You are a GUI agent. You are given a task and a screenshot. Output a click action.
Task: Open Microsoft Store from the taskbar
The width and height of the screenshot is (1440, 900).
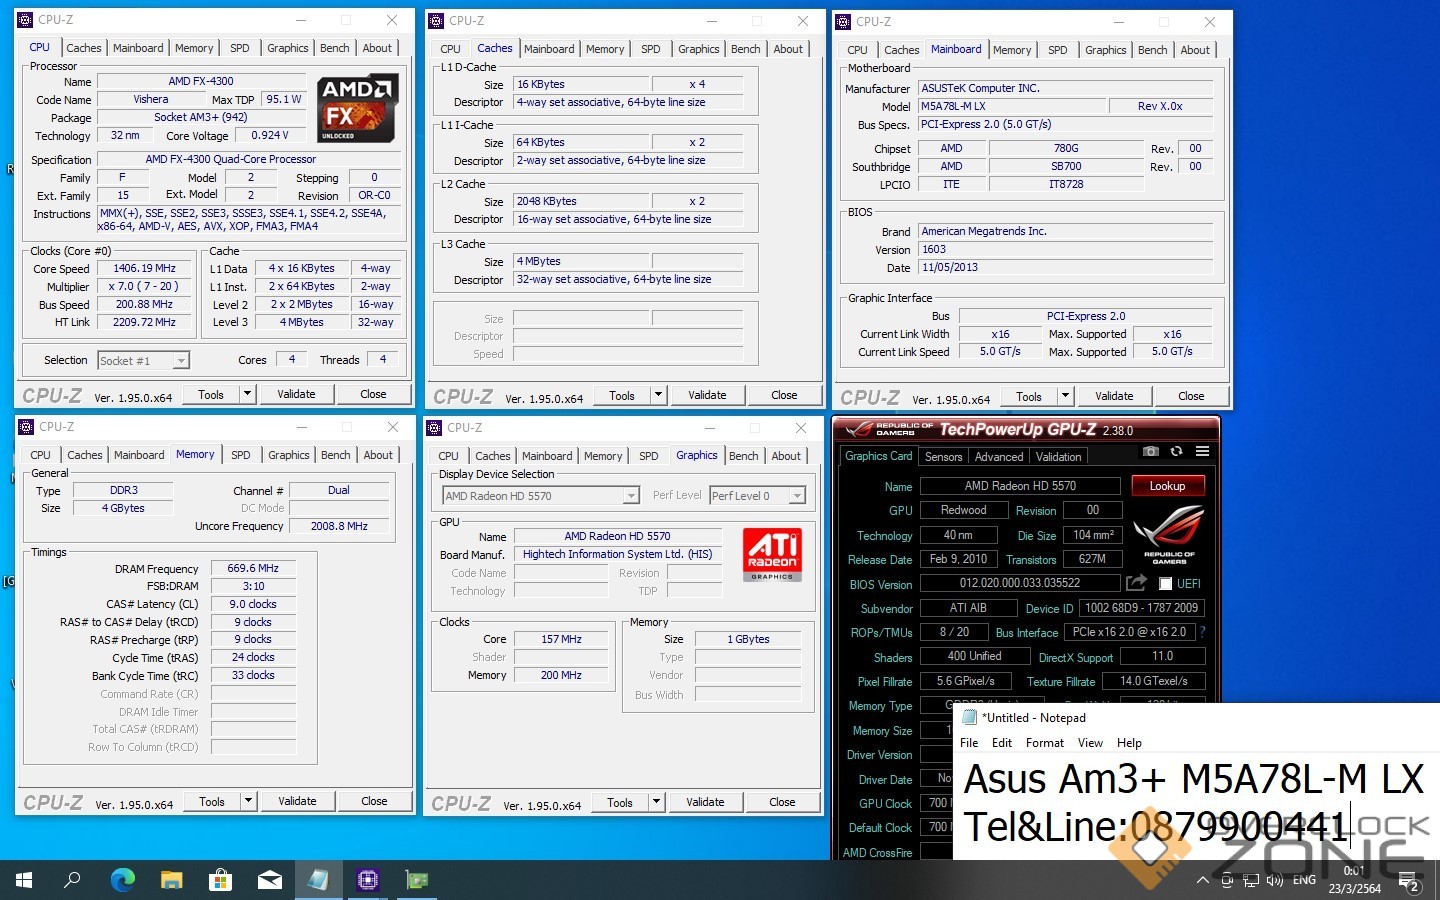pyautogui.click(x=220, y=880)
